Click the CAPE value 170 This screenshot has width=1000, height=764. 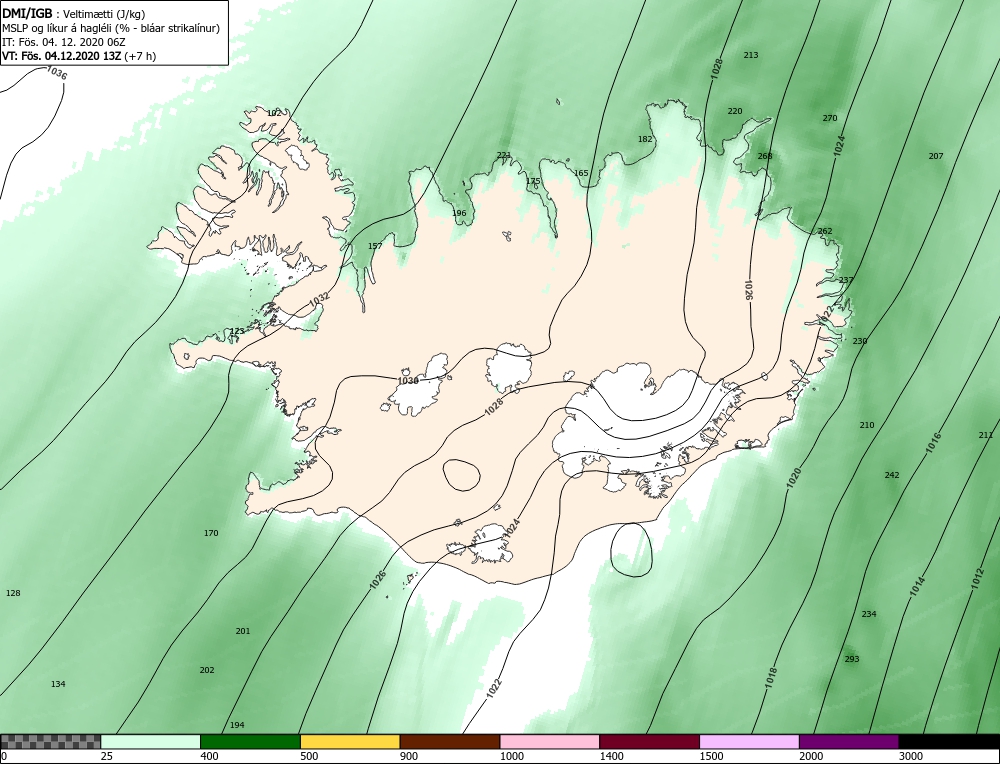210,533
